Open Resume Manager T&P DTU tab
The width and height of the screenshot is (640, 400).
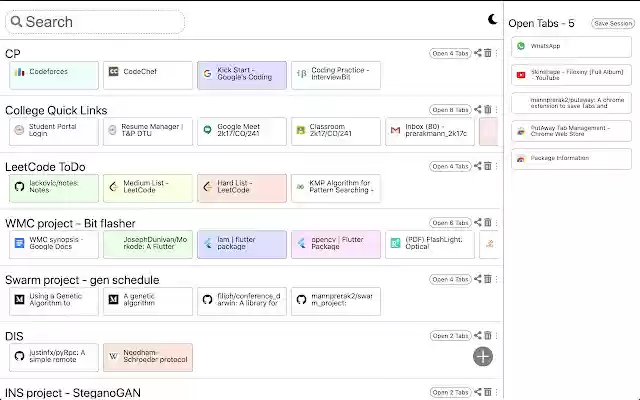click(x=148, y=131)
